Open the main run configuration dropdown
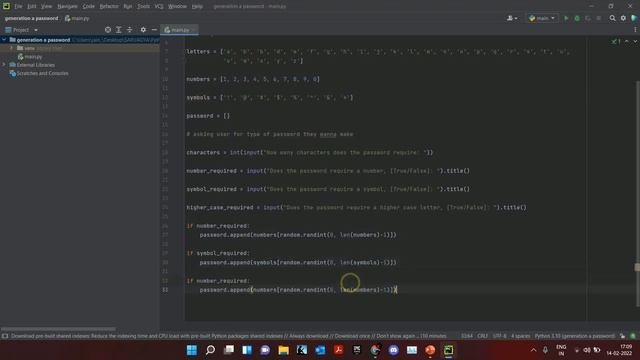This screenshot has height=360, width=640. [x=542, y=18]
